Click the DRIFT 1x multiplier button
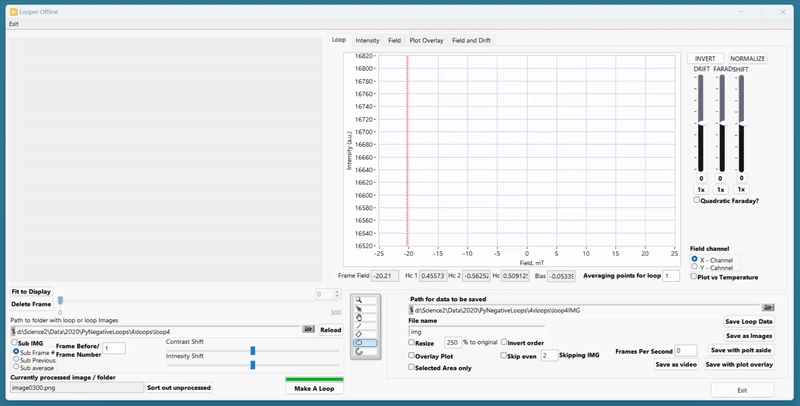The height and width of the screenshot is (406, 800). (701, 189)
